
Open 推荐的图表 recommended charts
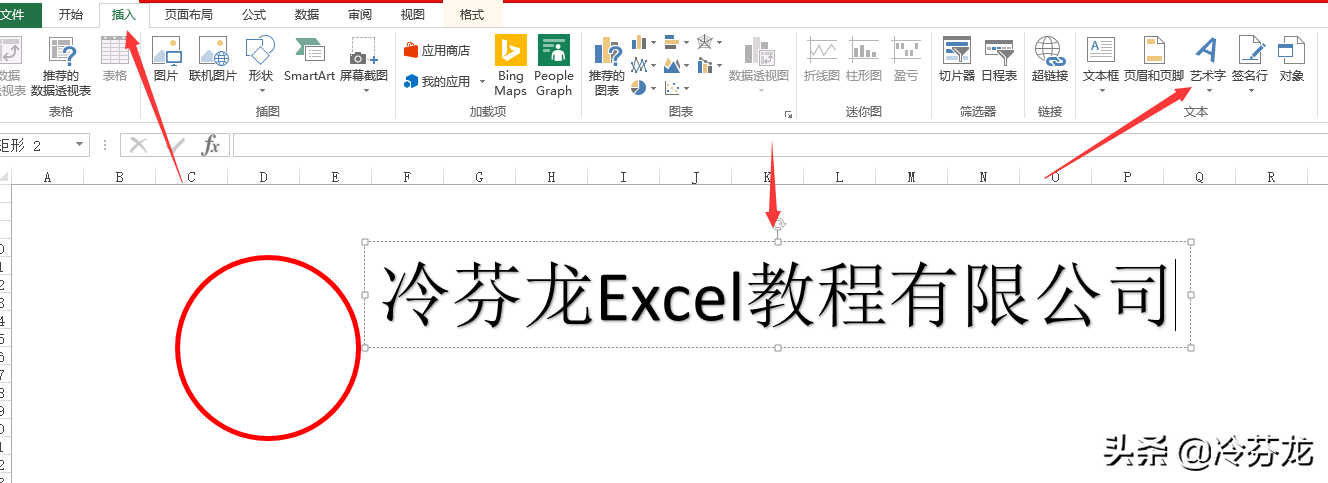606,66
